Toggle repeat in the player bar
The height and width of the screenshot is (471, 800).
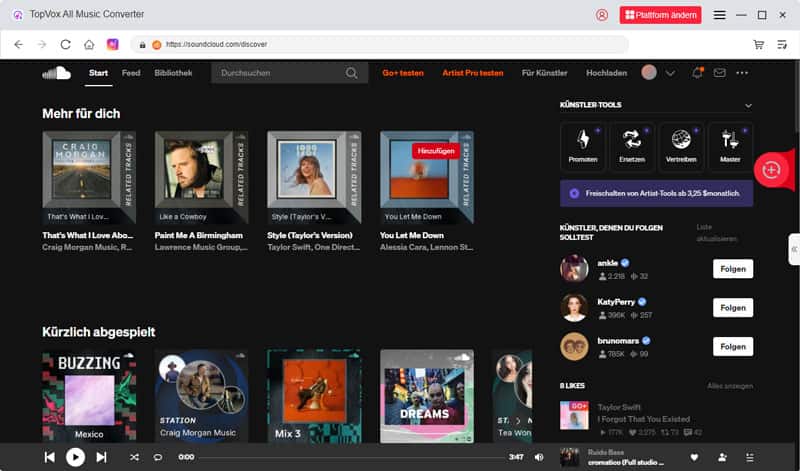pyautogui.click(x=158, y=457)
